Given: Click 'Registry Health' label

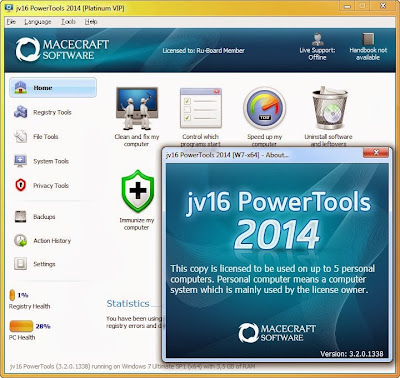Looking at the screenshot, I should (x=30, y=306).
